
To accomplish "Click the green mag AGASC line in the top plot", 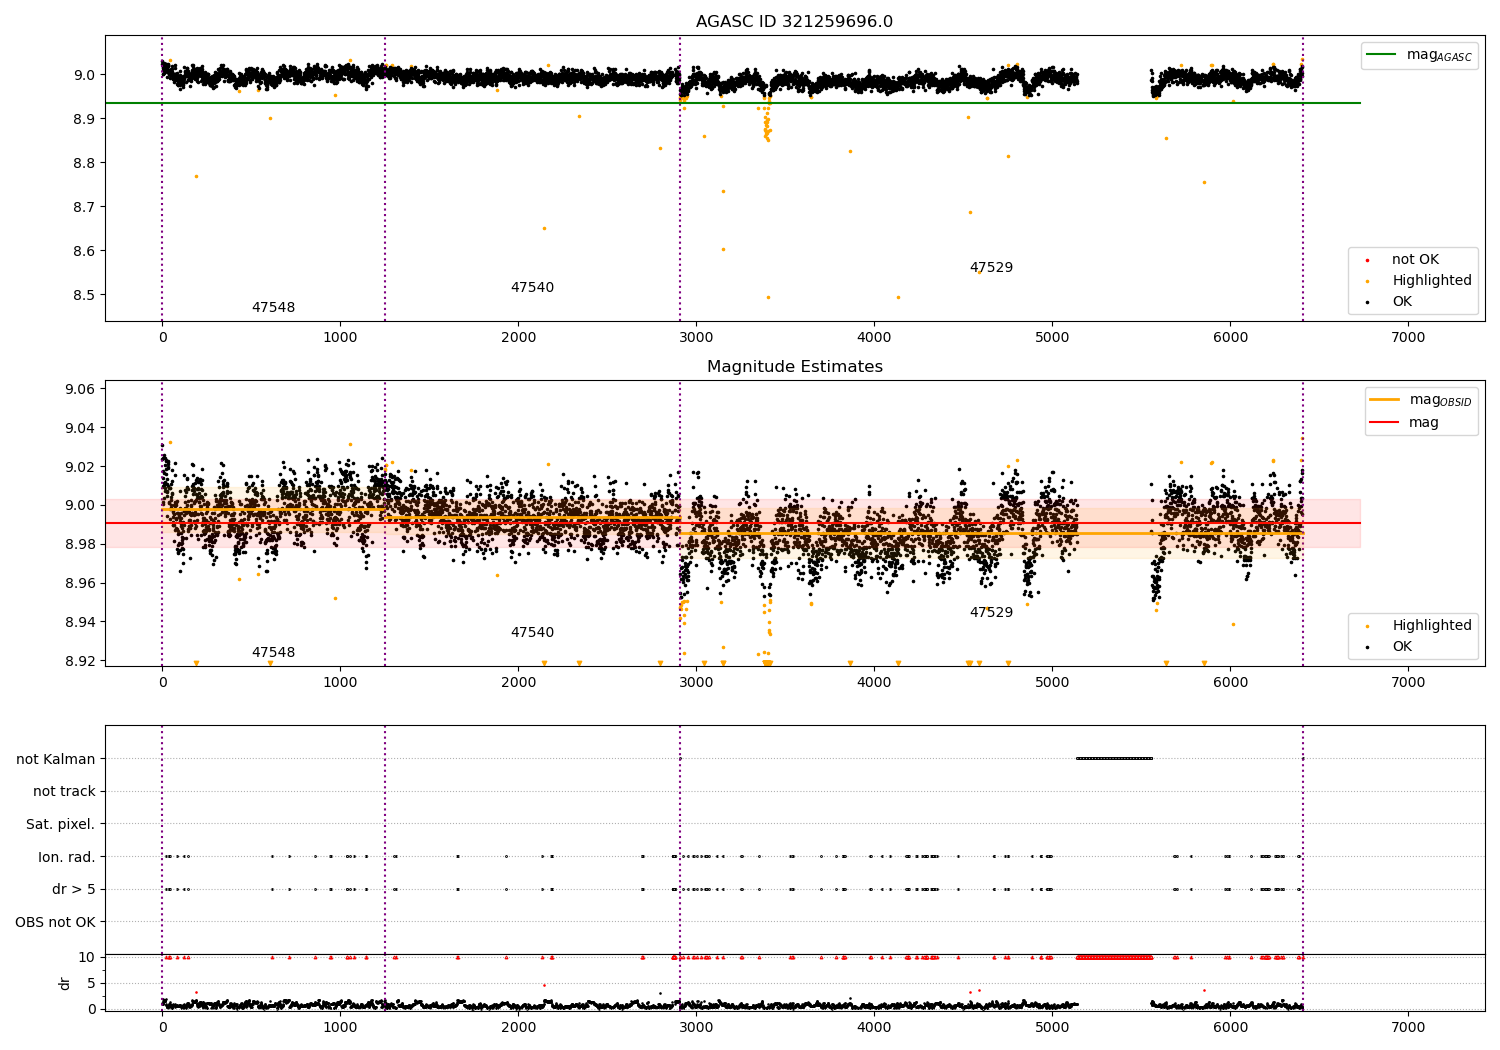I will 733,103.
